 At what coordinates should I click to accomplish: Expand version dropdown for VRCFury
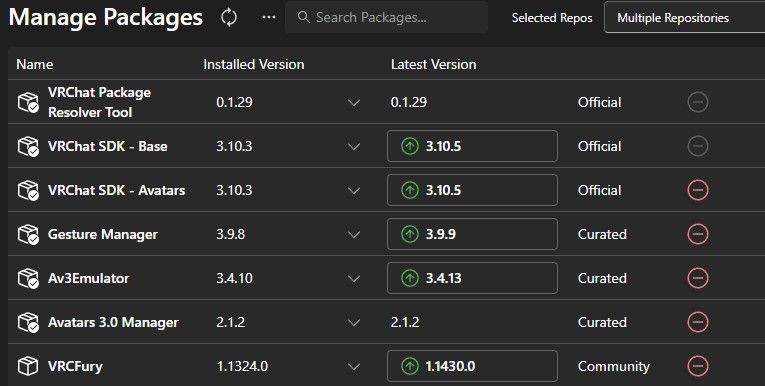pos(354,366)
